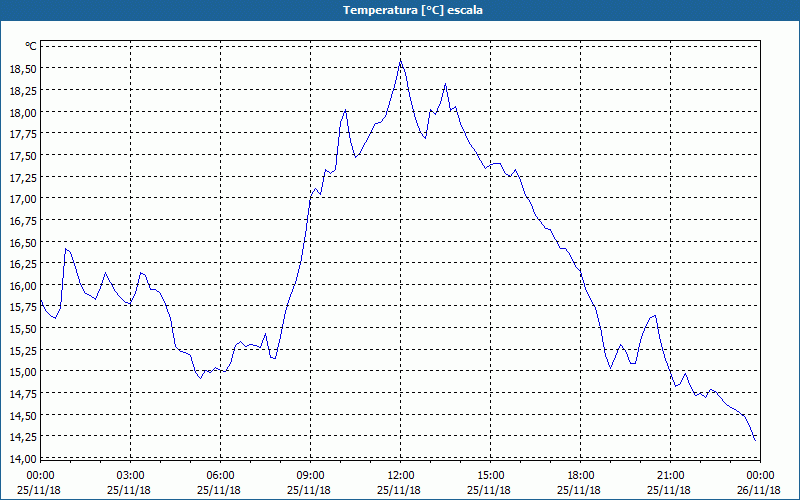Image resolution: width=800 pixels, height=500 pixels.
Task: Pick the 15:00 time label
Action: click(x=490, y=476)
